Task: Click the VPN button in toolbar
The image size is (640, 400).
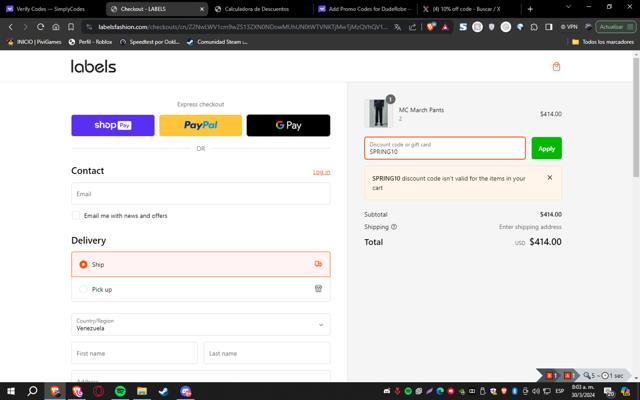Action: click(569, 27)
